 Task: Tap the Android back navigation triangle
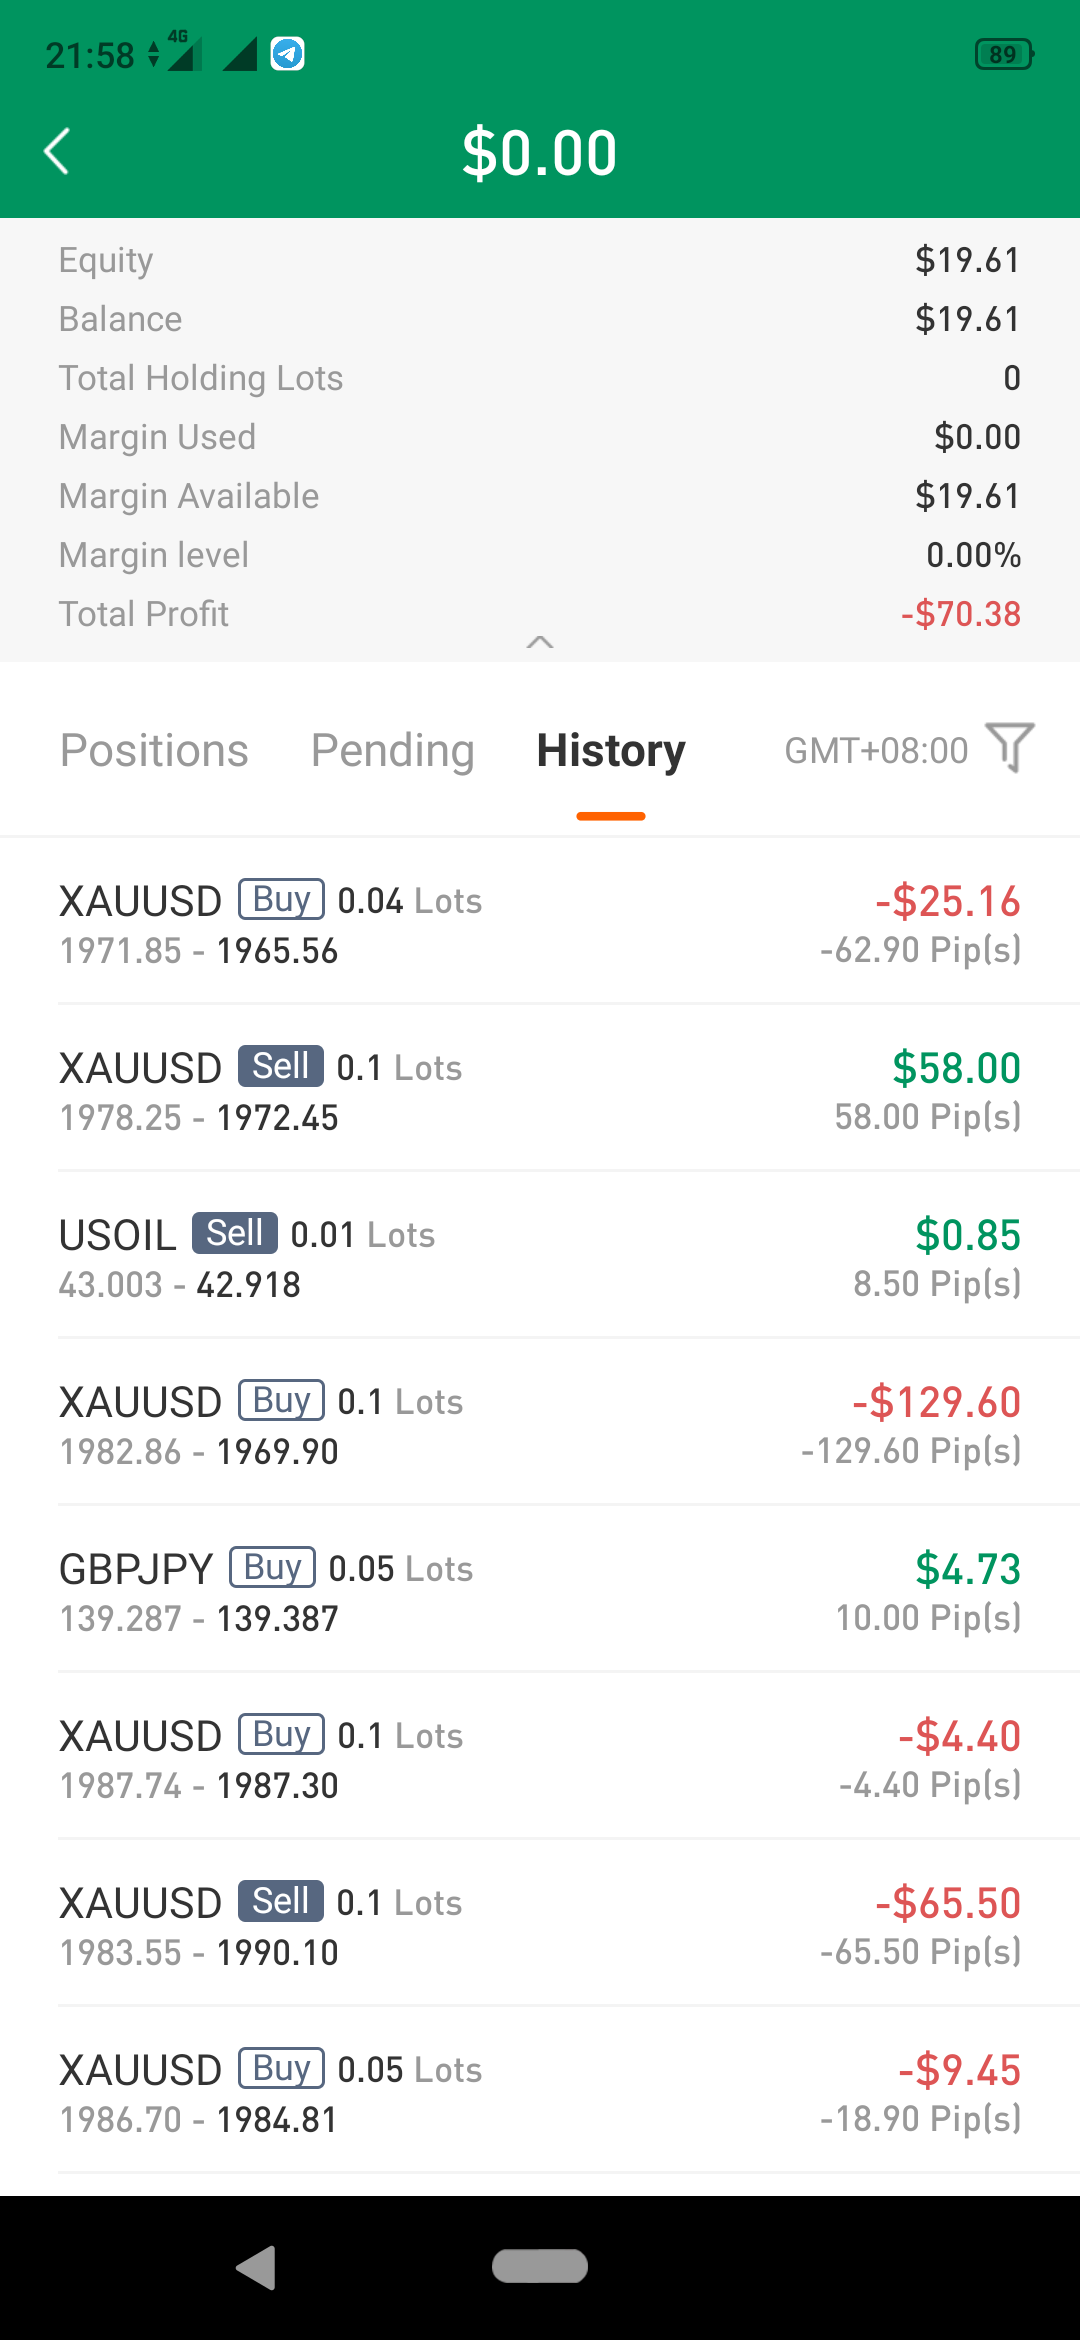click(x=257, y=2267)
